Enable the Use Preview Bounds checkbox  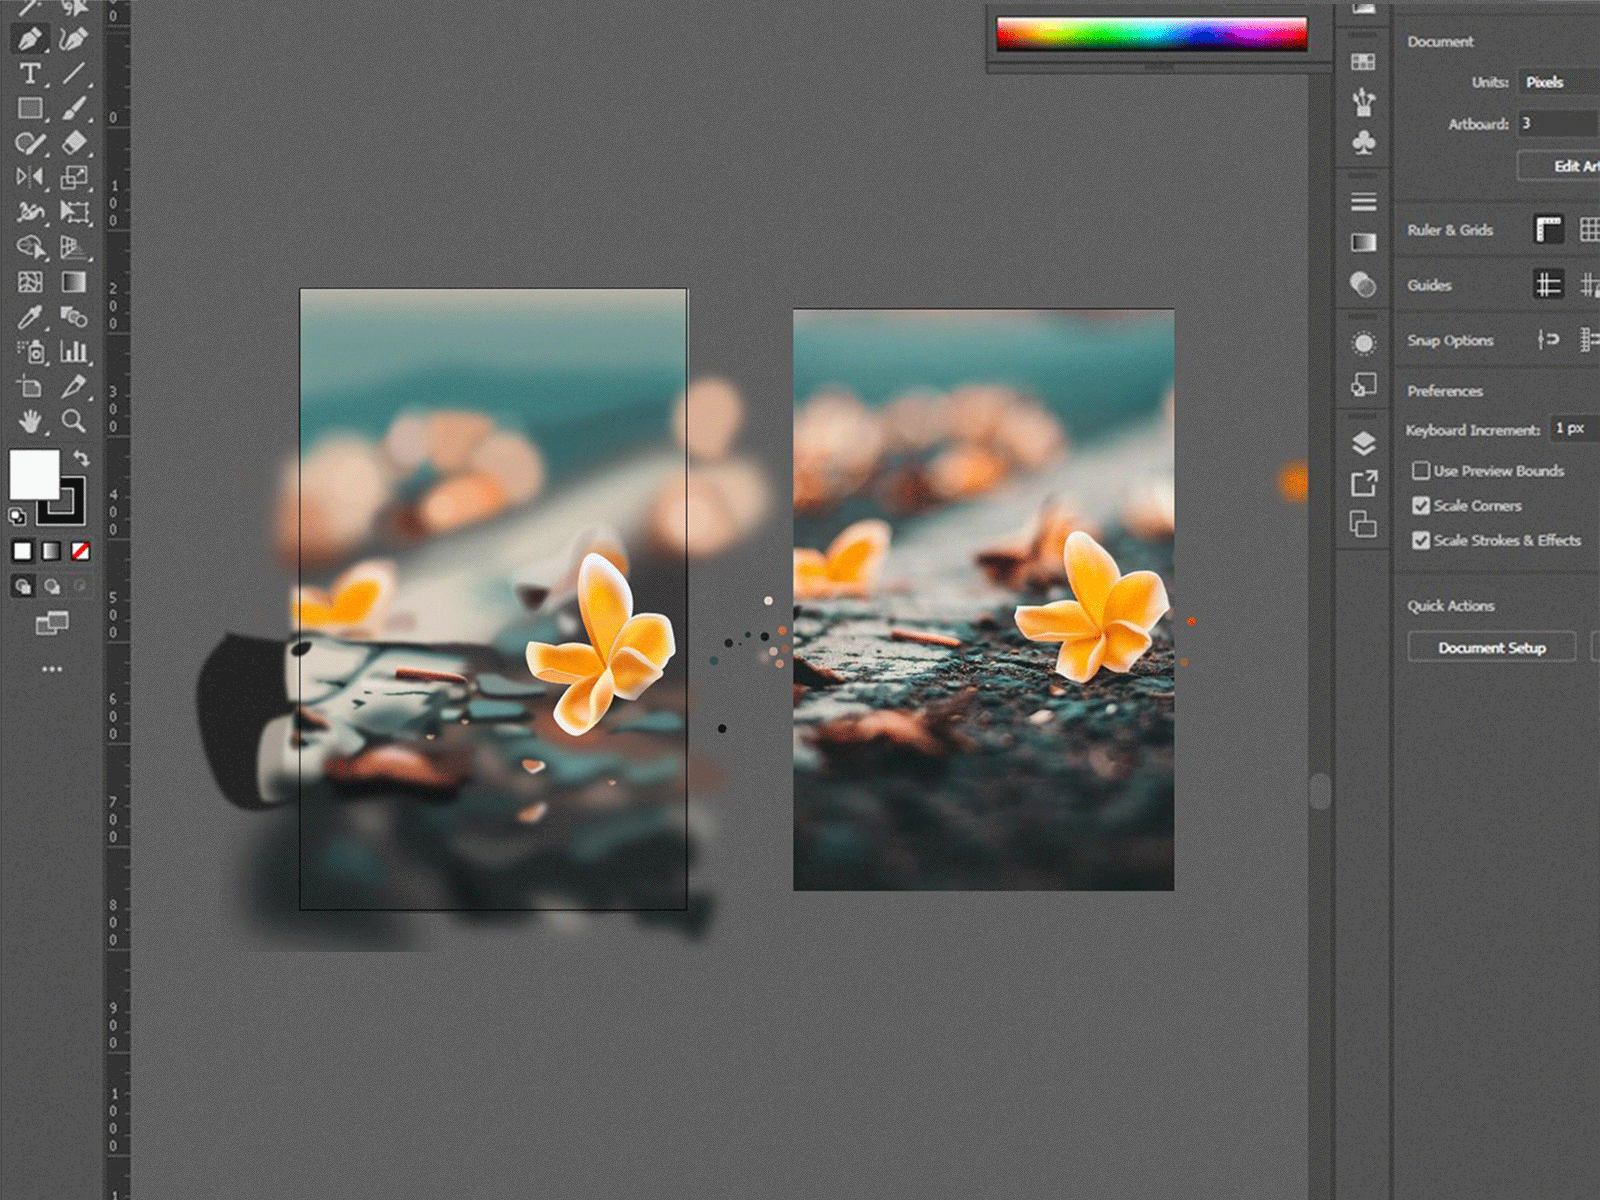point(1422,470)
